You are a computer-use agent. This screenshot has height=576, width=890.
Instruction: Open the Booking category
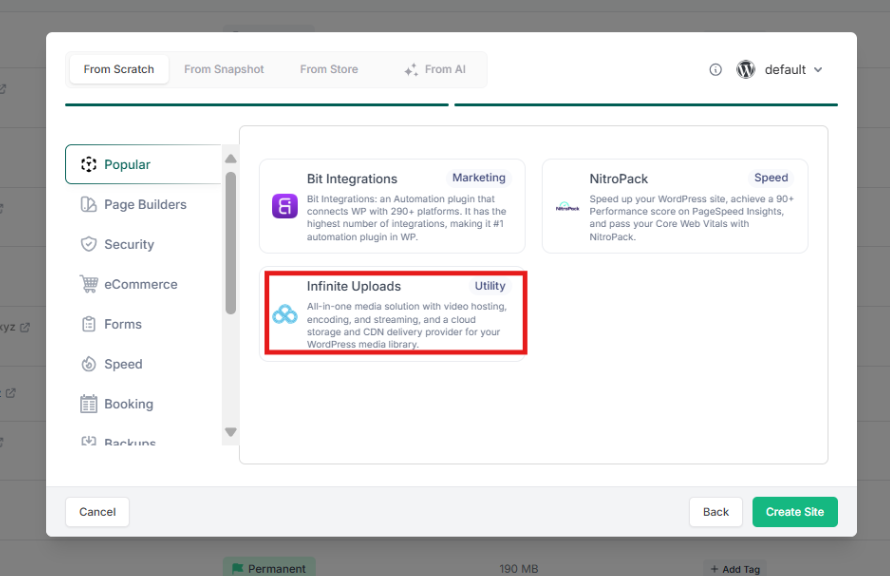[x=117, y=404]
